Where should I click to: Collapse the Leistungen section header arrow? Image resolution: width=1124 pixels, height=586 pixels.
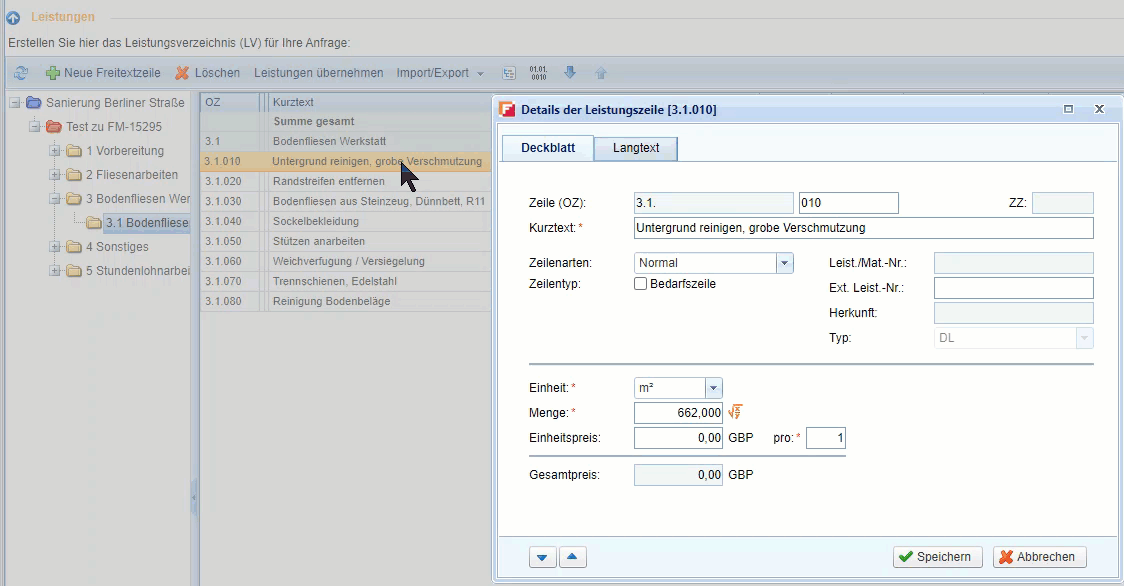(13, 17)
